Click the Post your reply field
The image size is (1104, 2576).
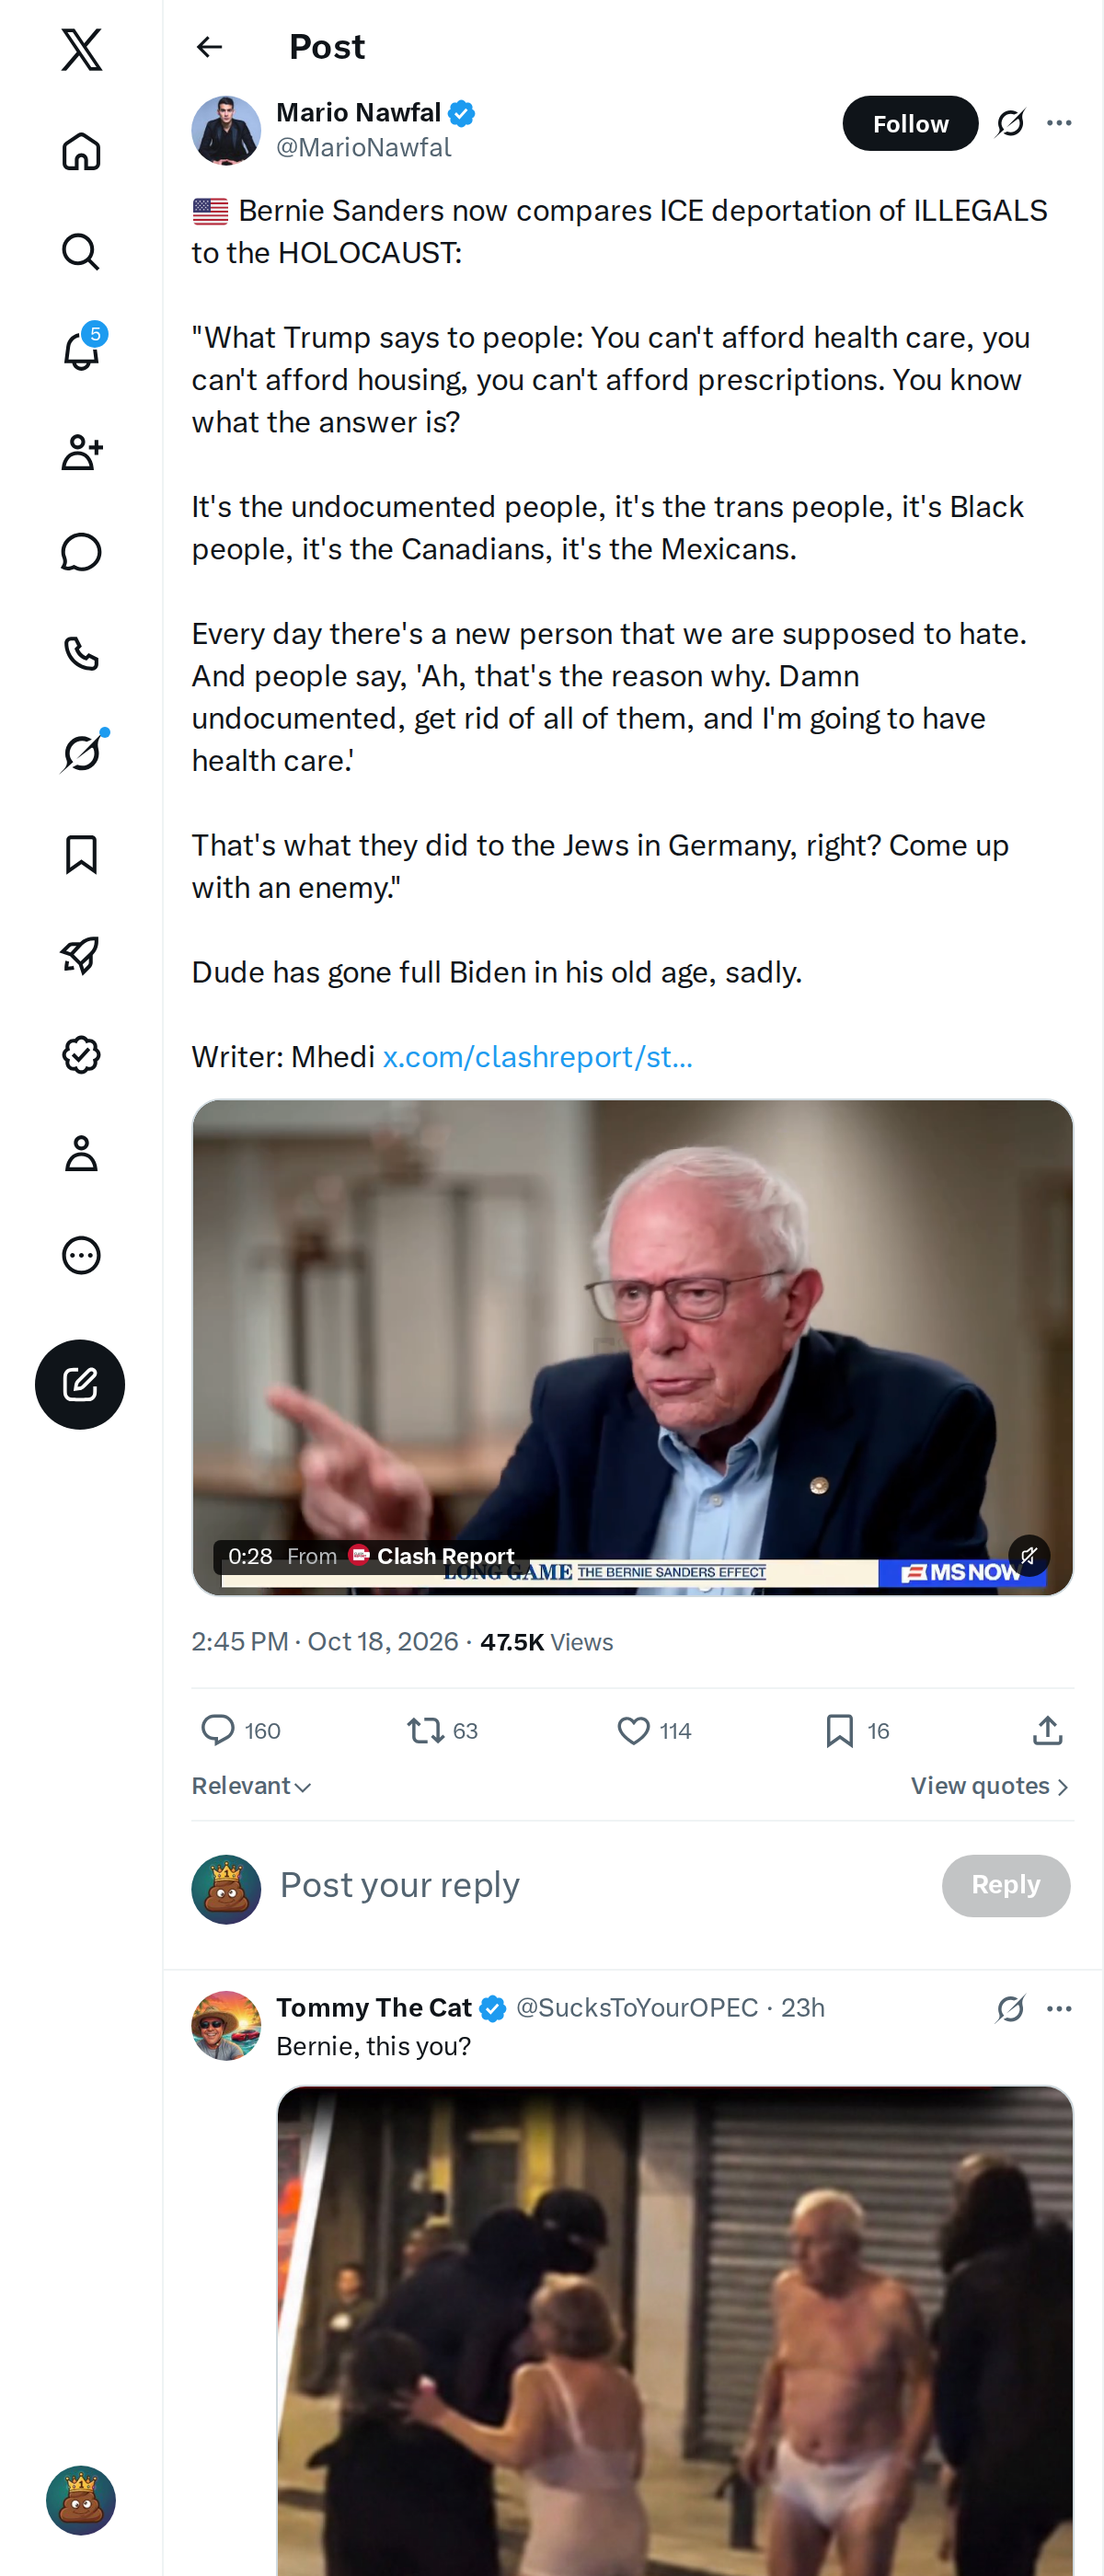(600, 1885)
